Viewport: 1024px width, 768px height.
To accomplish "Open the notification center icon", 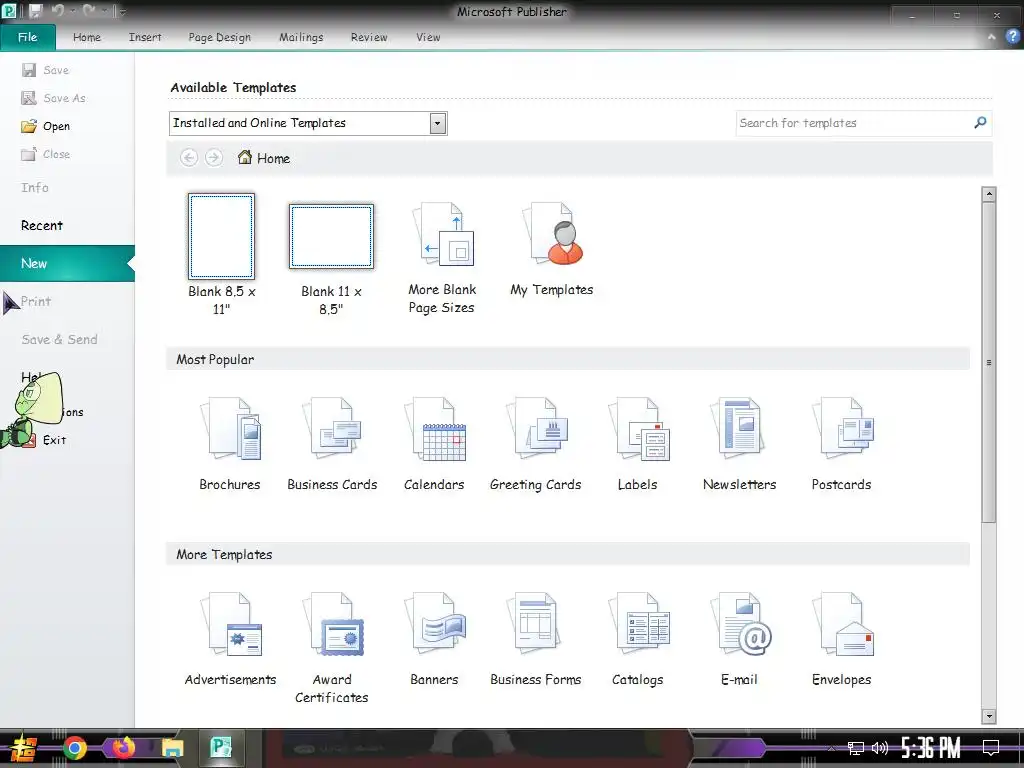I will click(991, 748).
